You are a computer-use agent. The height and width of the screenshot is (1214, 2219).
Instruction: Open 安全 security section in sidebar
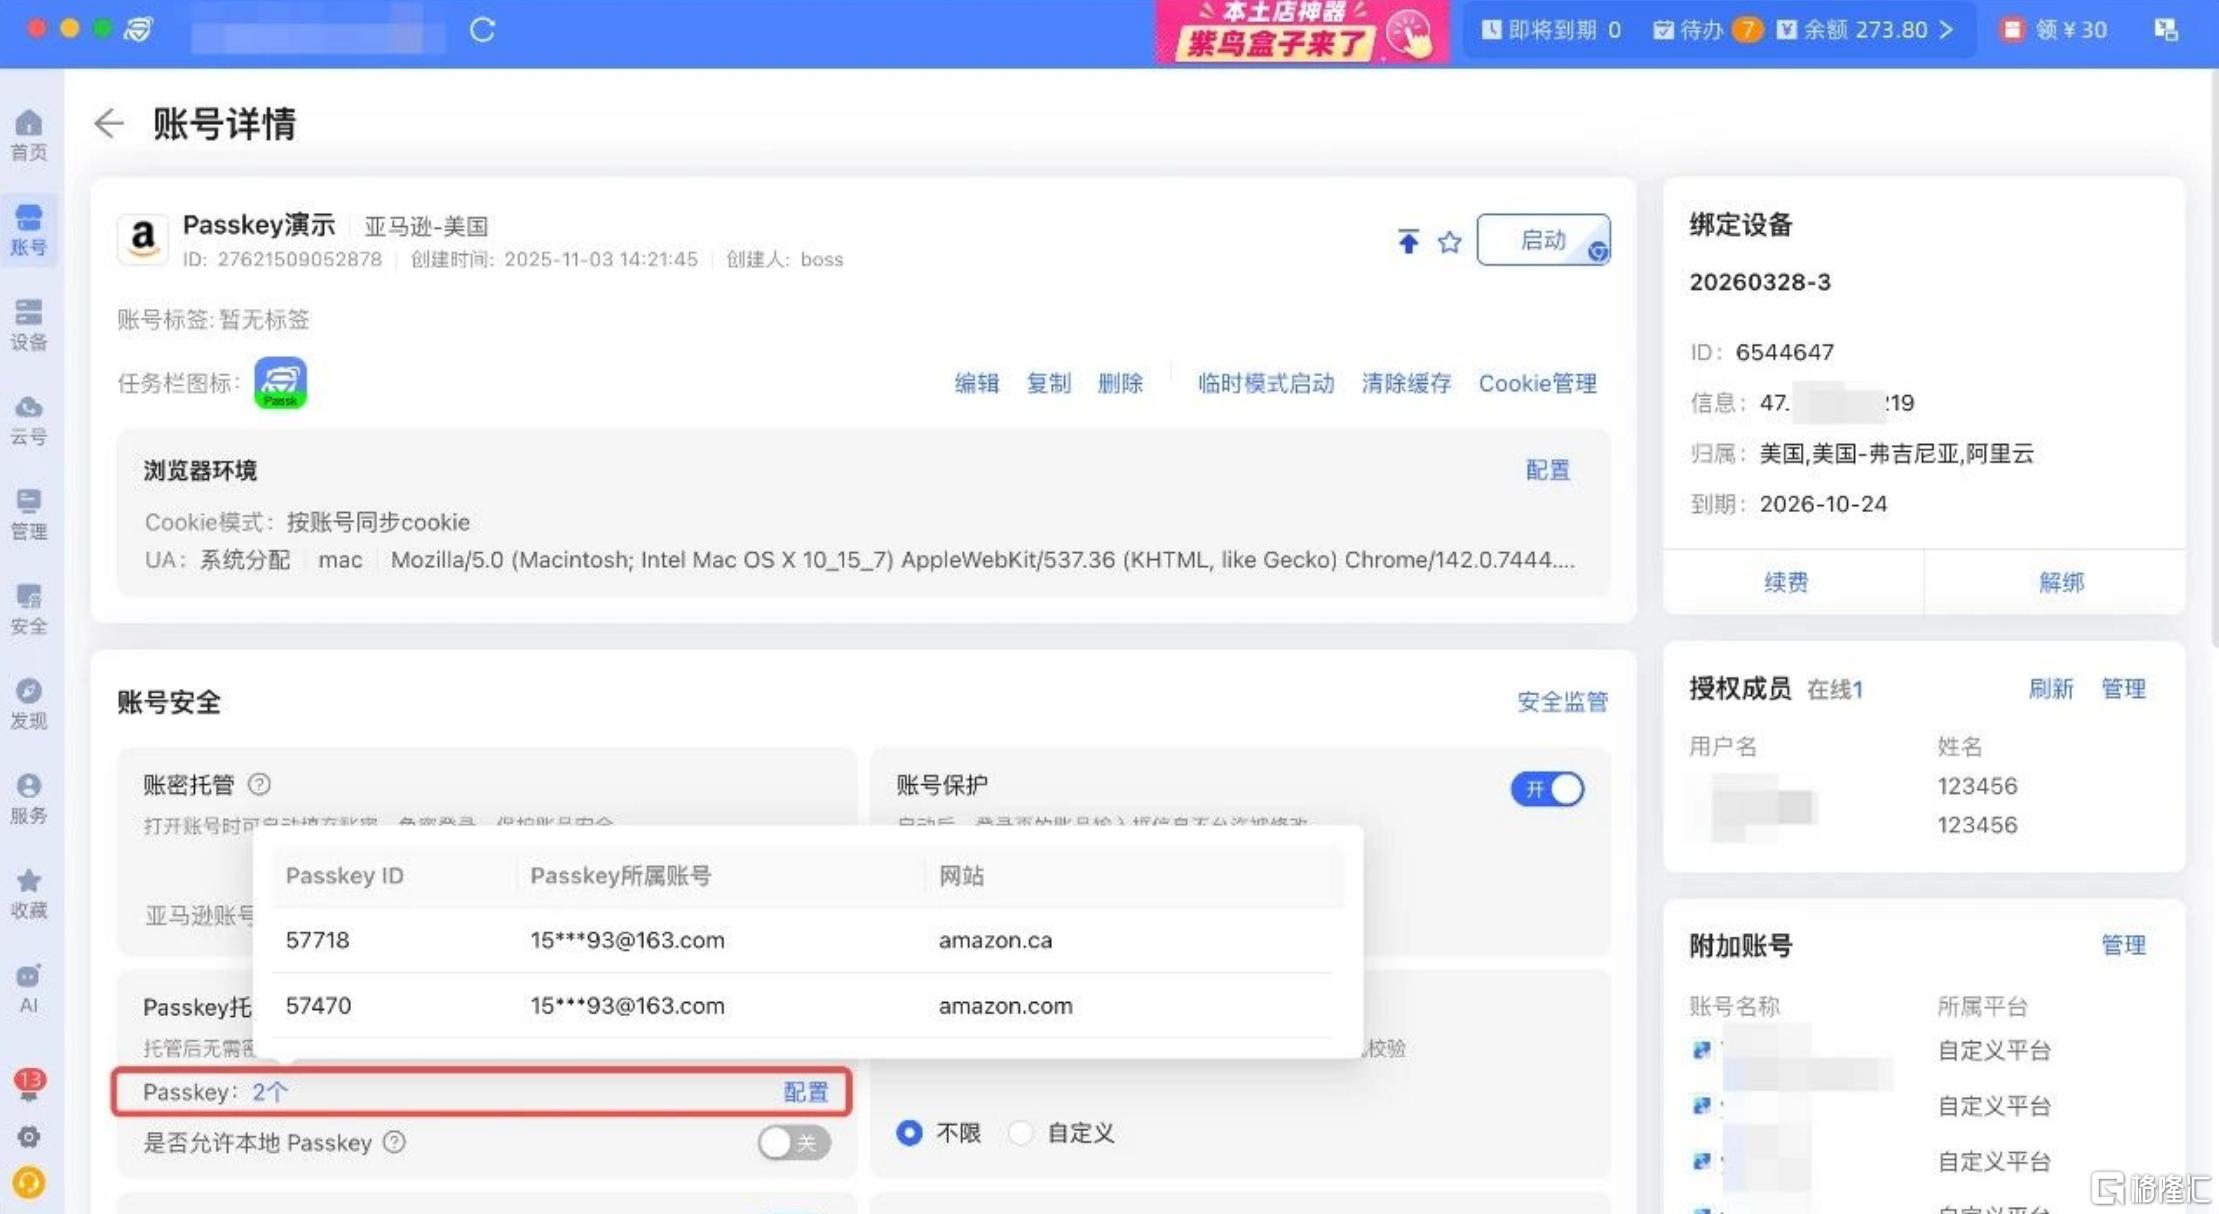coord(29,610)
